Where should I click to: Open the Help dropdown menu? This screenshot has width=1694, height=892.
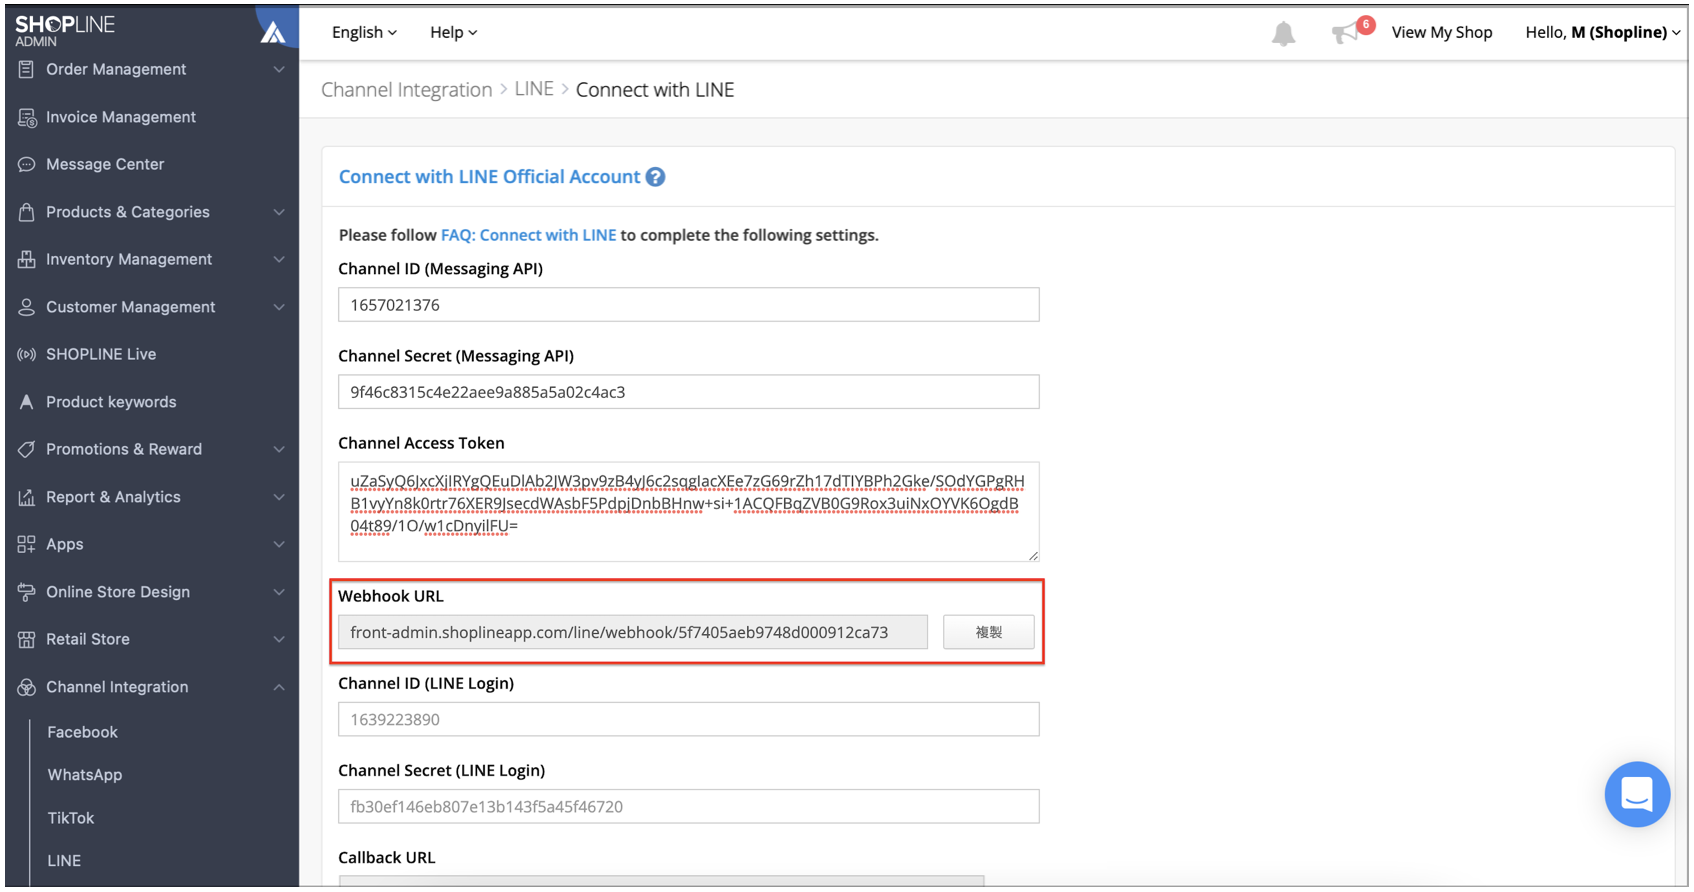pyautogui.click(x=453, y=32)
